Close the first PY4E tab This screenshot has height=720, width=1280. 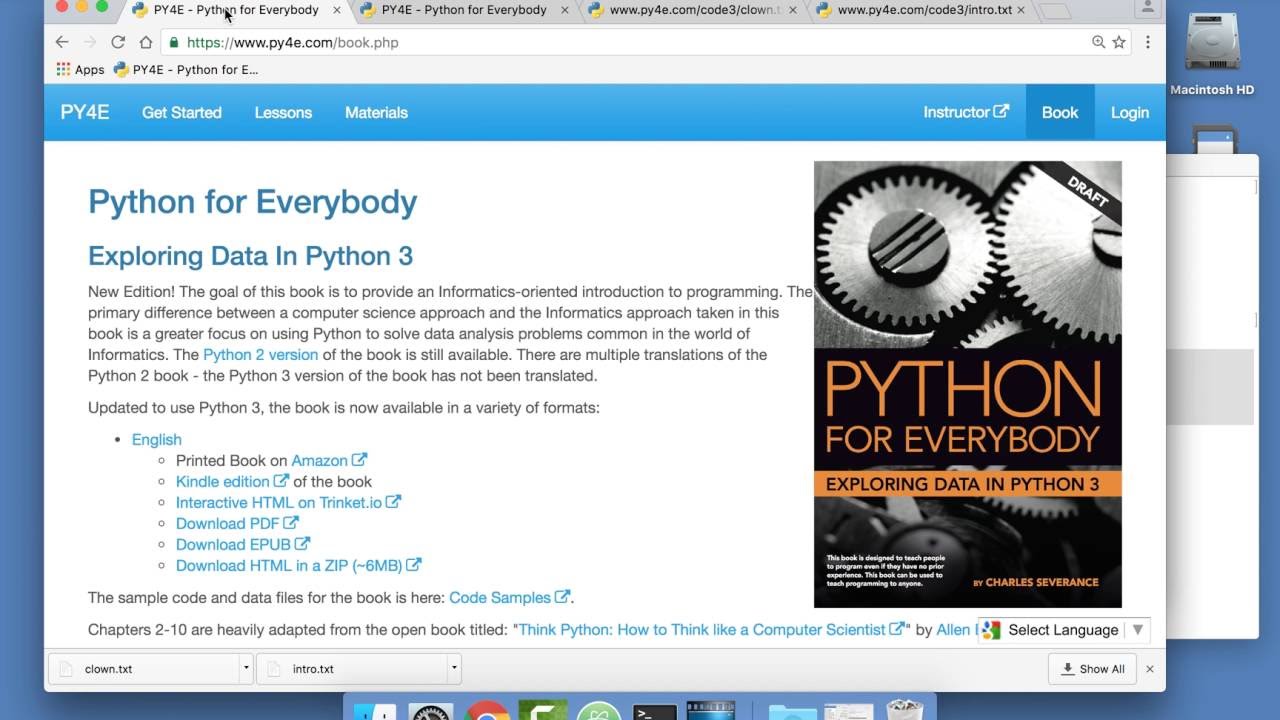pos(337,10)
